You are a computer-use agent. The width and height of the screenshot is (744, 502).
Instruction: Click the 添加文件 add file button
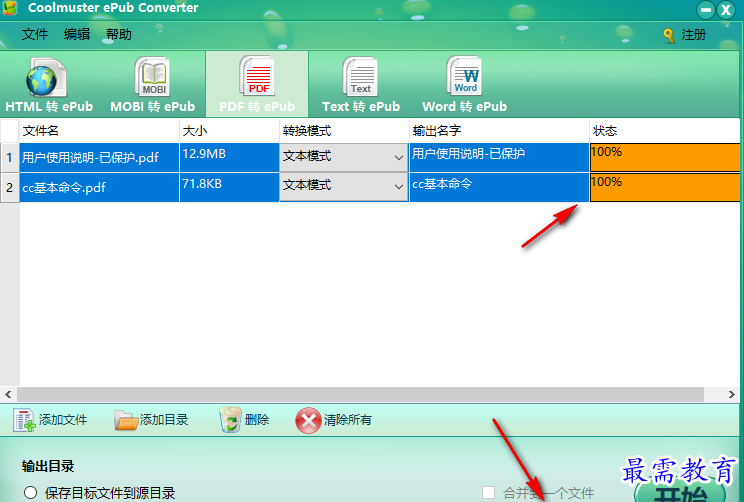[50, 420]
